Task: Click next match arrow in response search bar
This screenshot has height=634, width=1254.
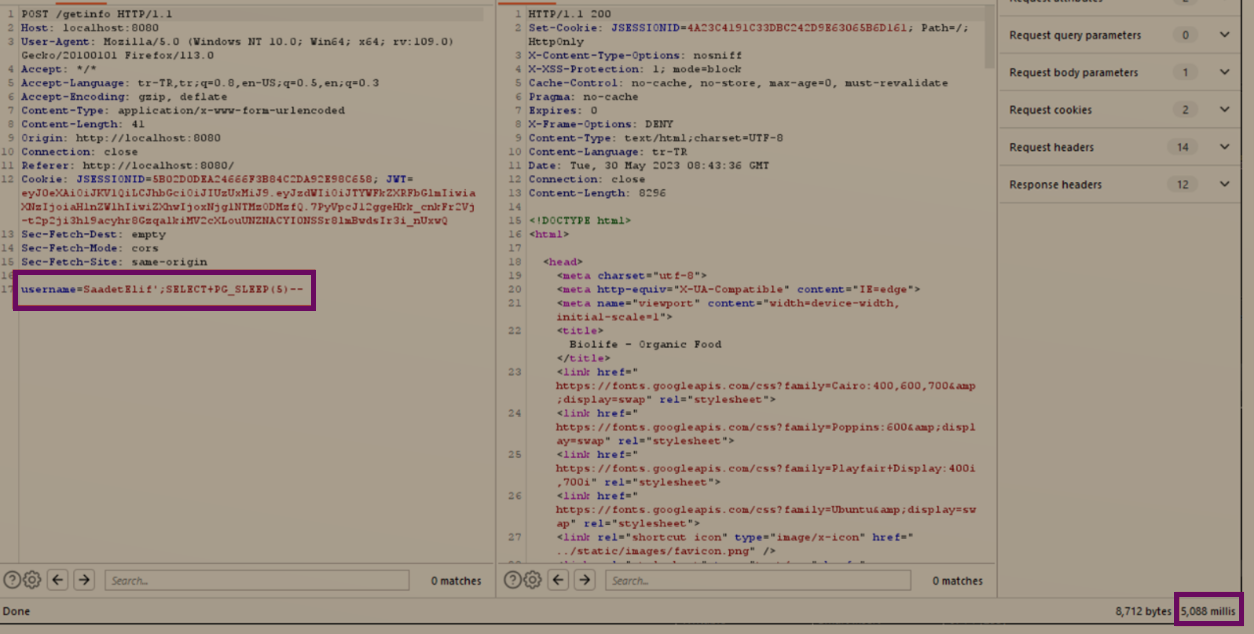Action: click(585, 580)
